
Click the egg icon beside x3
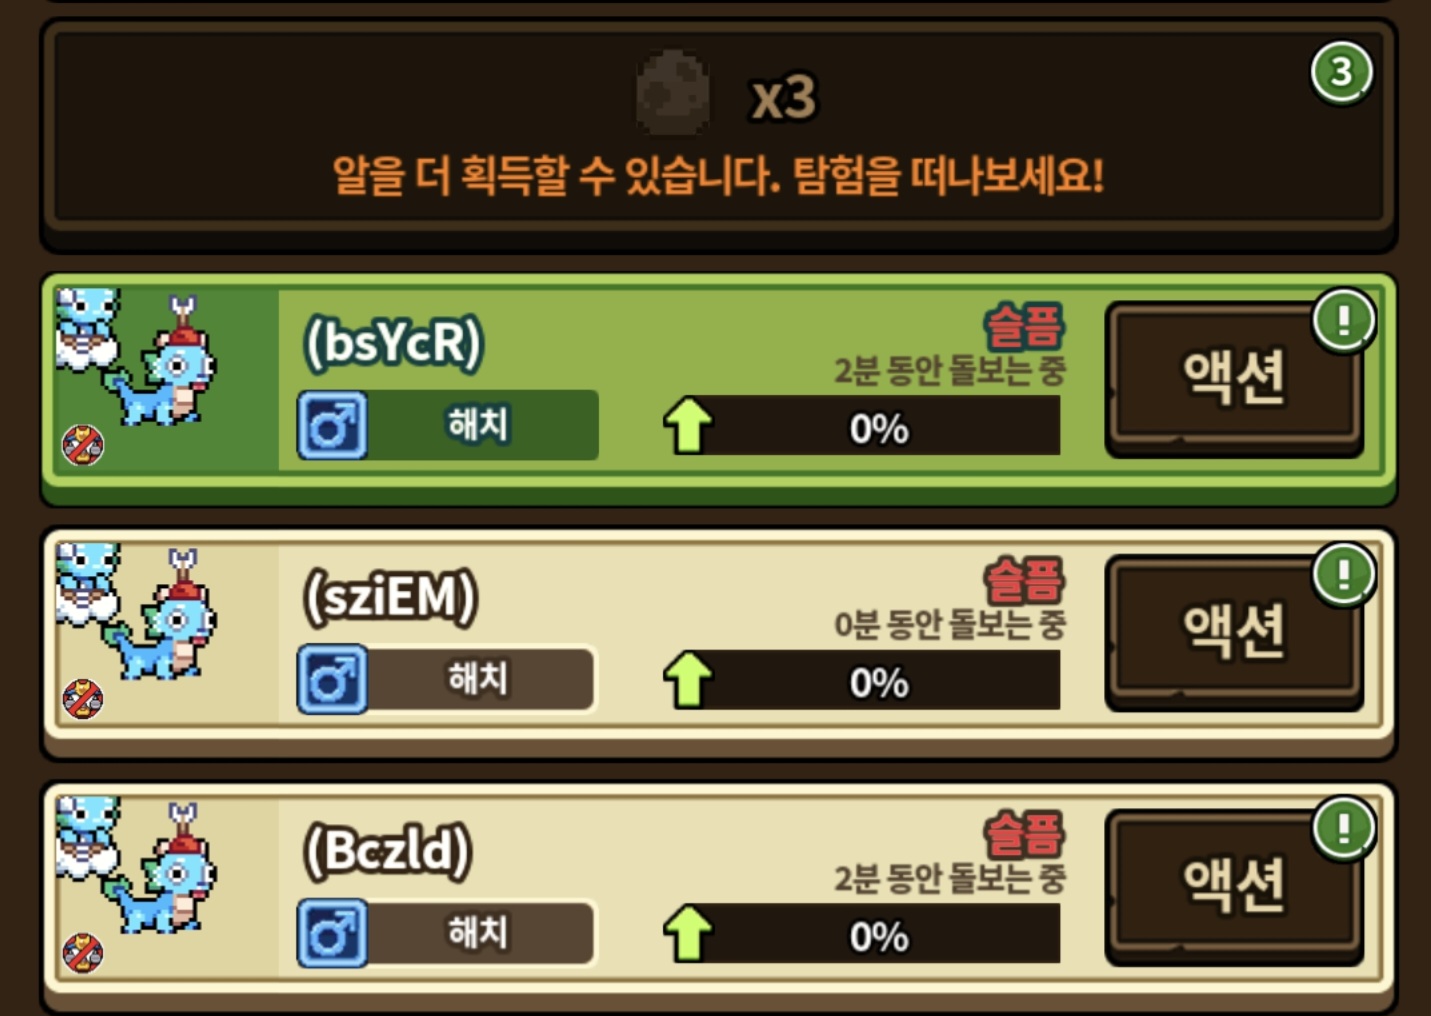coord(673,93)
